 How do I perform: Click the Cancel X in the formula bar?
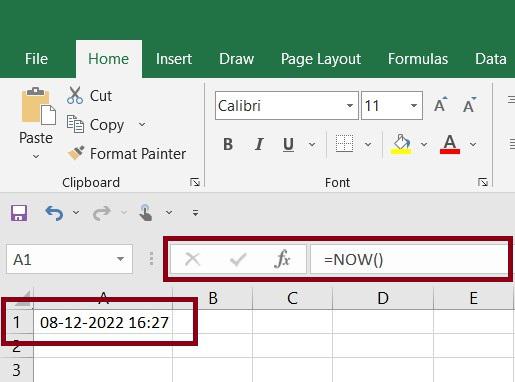pyautogui.click(x=192, y=259)
